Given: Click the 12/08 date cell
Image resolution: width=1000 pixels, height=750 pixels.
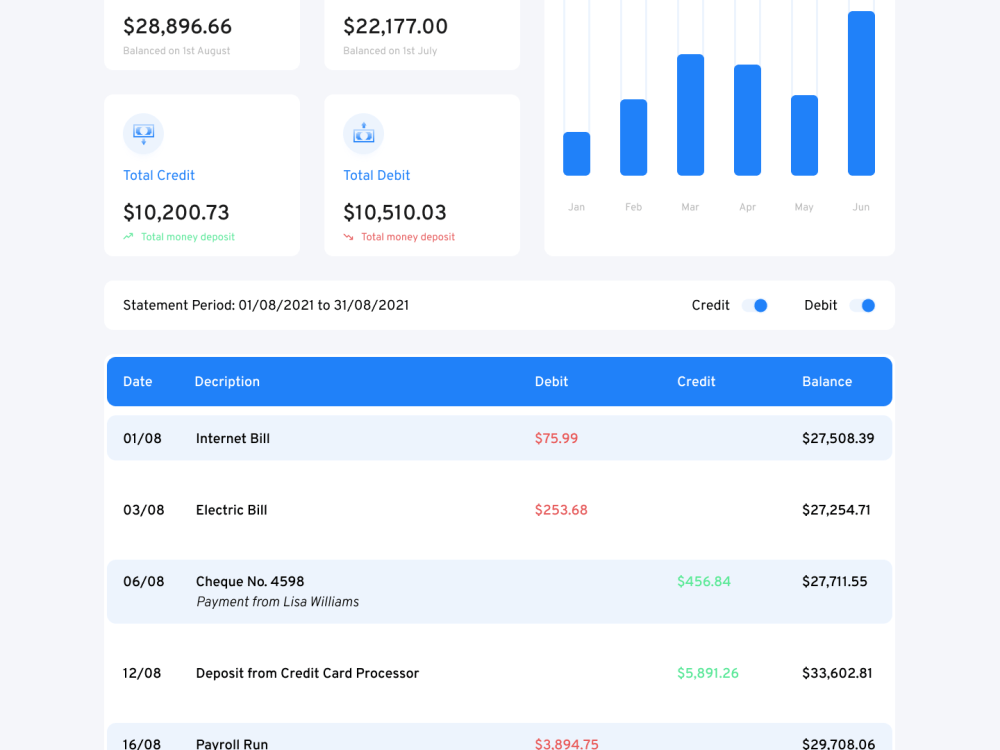Looking at the screenshot, I should (142, 673).
